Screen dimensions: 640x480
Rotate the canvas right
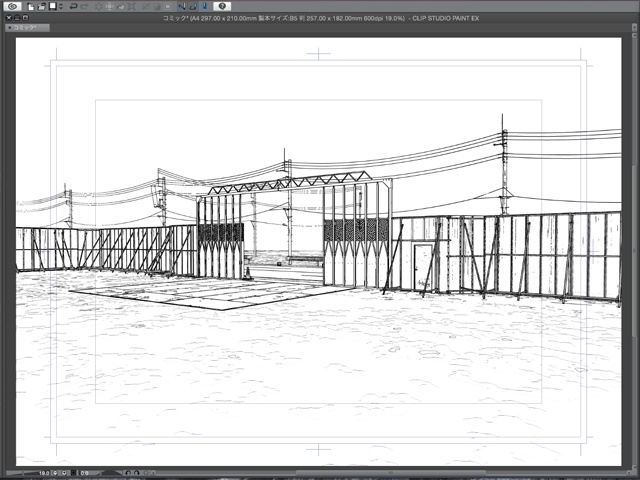pos(136,473)
